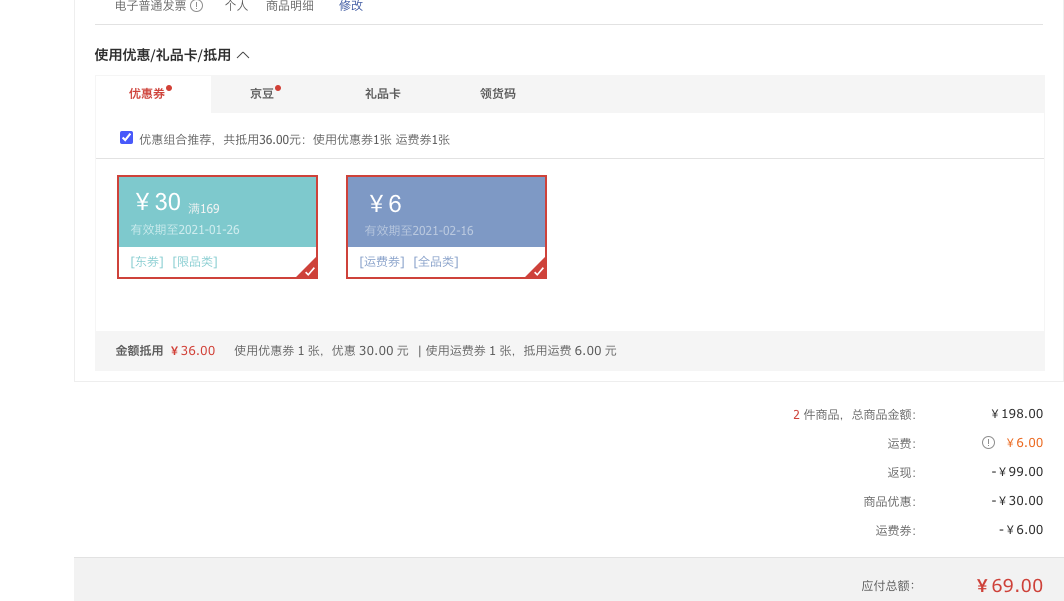The height and width of the screenshot is (601, 1064).
Task: Click the 使用优惠/礼品卡/抵用 heading
Action: 163,55
